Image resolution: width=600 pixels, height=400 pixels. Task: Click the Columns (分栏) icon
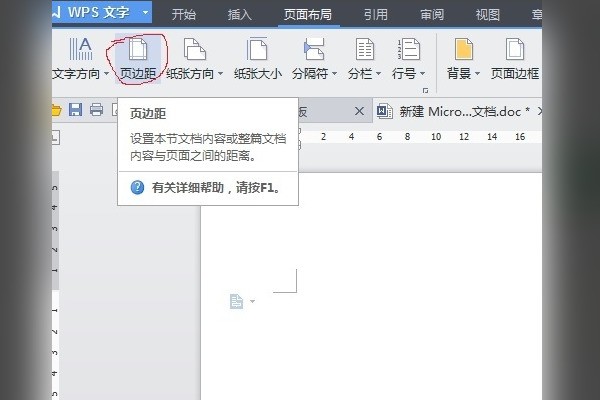pos(364,49)
